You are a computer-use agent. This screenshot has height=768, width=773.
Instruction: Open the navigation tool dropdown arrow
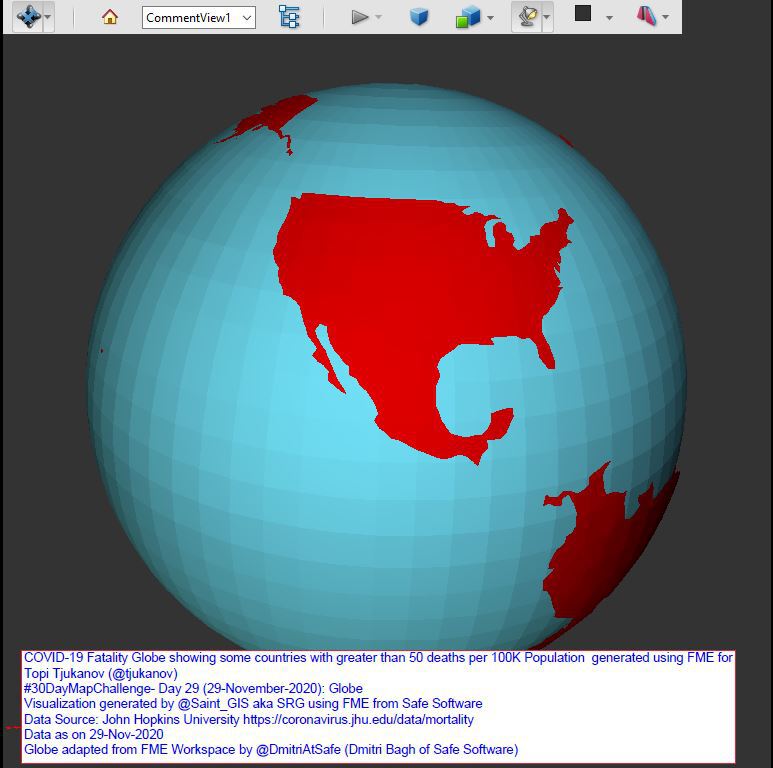[x=48, y=18]
